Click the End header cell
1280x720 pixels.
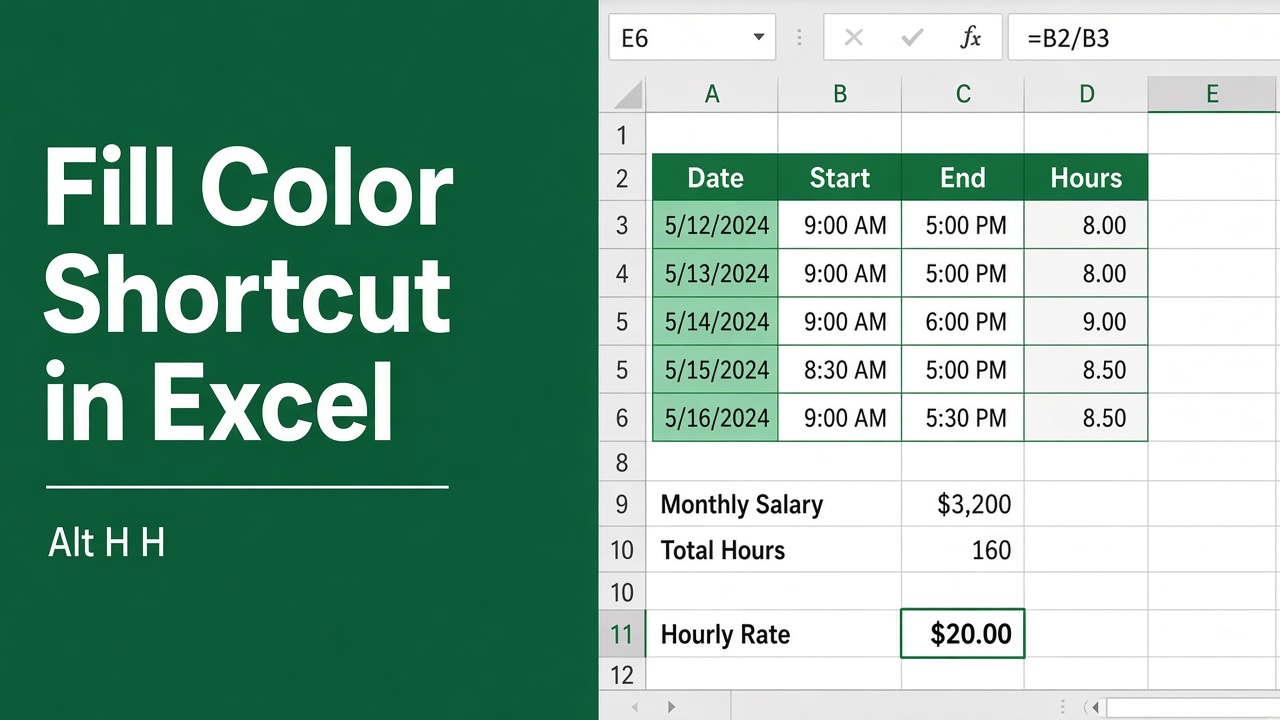(963, 178)
